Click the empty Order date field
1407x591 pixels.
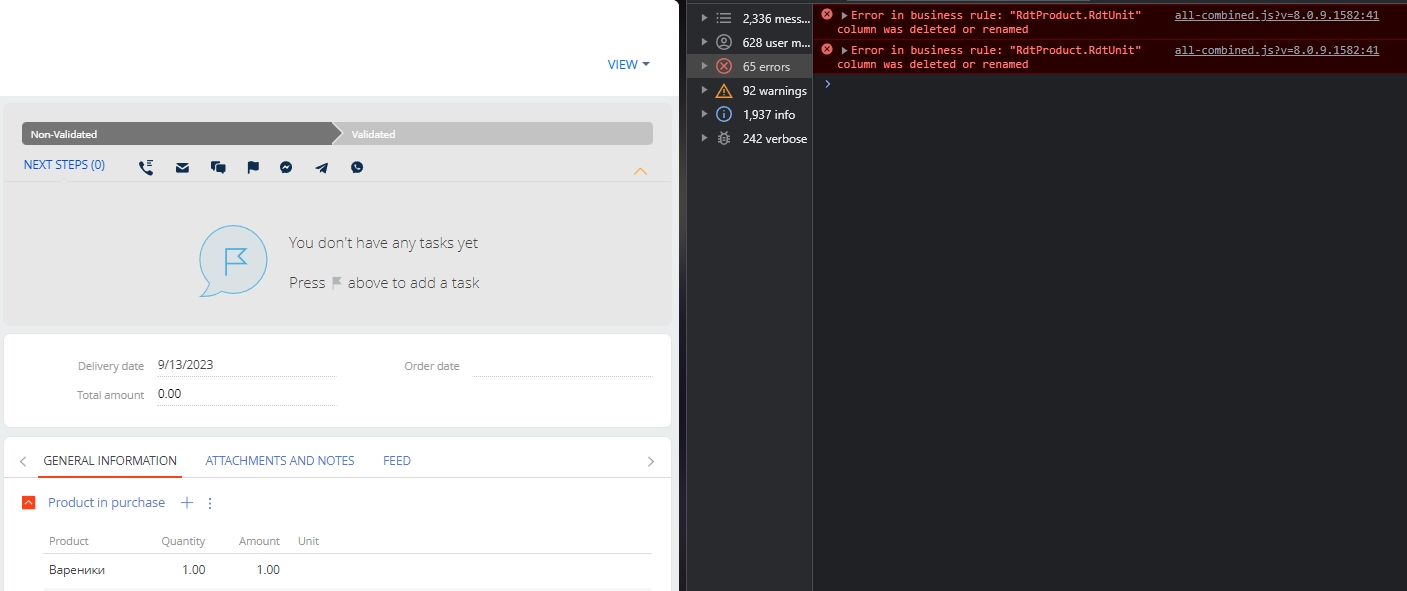(562, 366)
